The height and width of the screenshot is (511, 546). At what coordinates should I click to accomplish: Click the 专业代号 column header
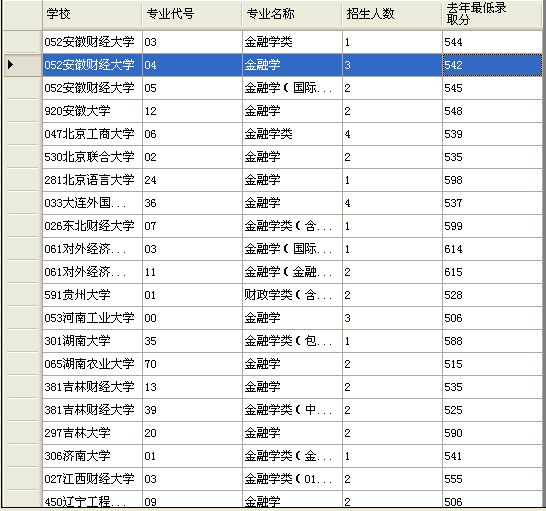click(192, 14)
